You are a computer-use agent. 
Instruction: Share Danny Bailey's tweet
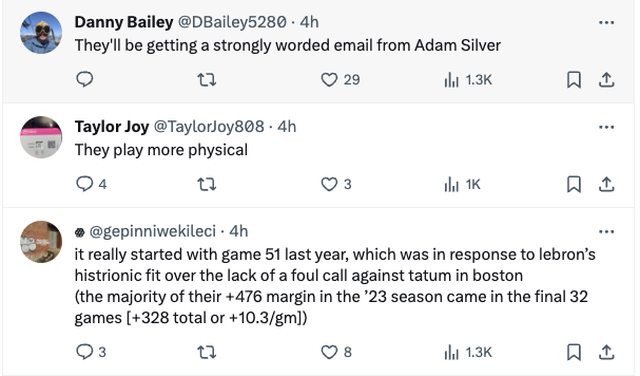pos(607,80)
